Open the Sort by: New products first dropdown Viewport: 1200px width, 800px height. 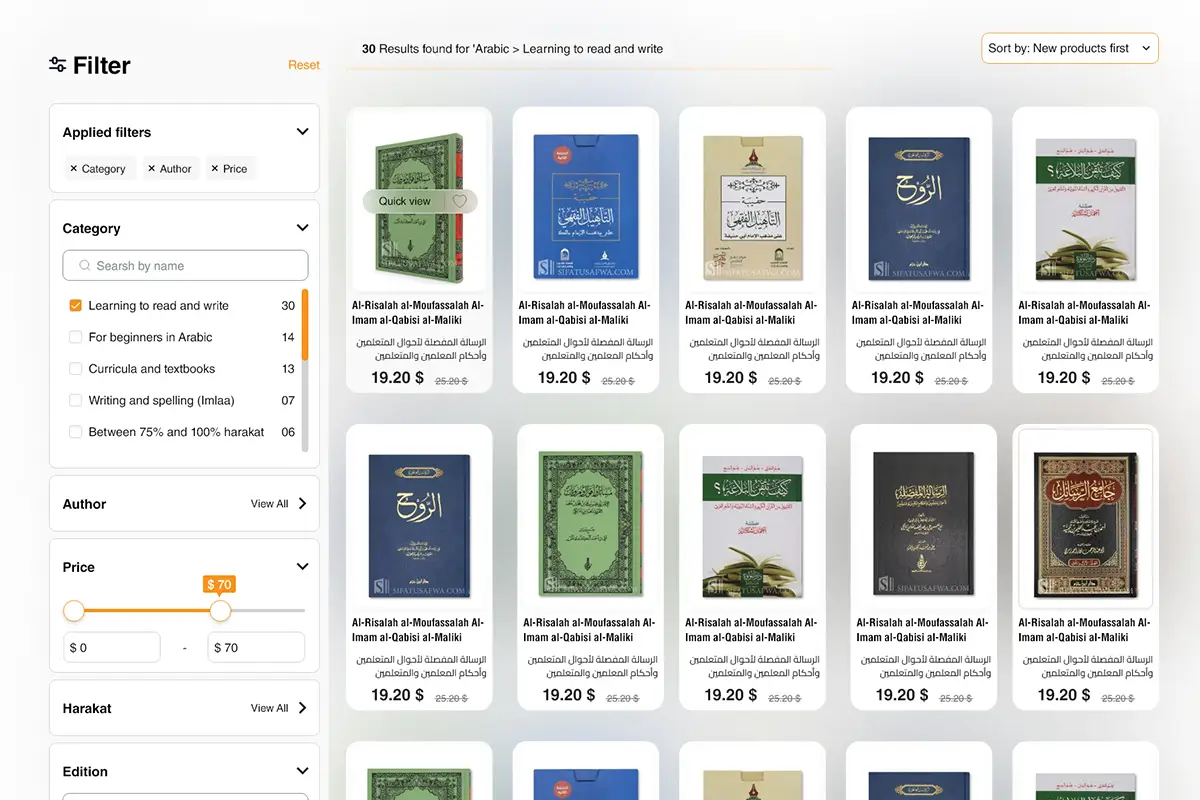pos(1070,48)
